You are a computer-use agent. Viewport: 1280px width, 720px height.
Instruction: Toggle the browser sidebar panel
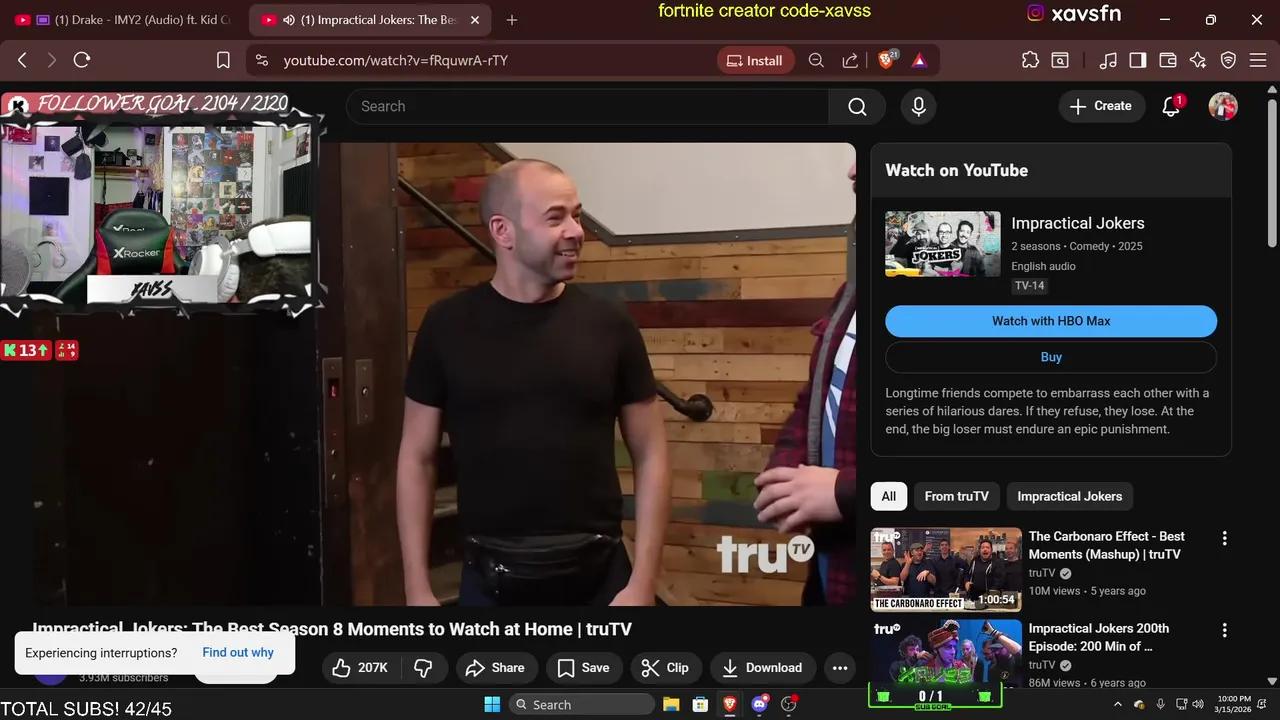coord(1138,60)
